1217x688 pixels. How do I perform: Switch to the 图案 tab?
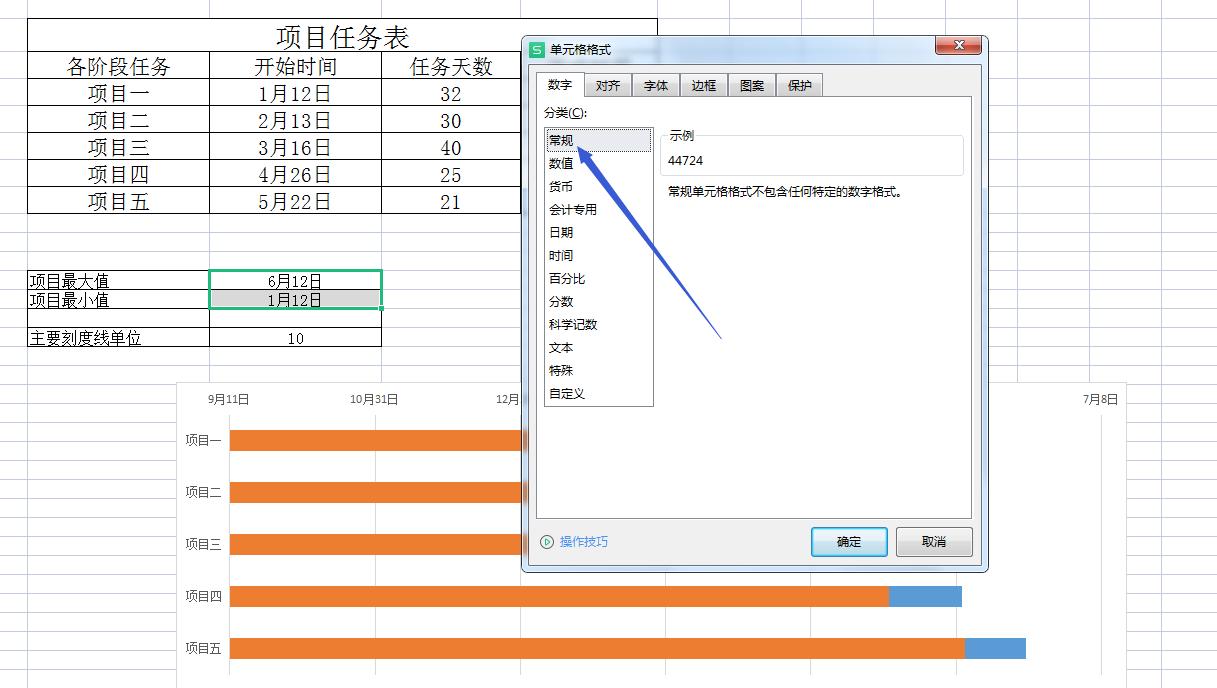(x=751, y=85)
